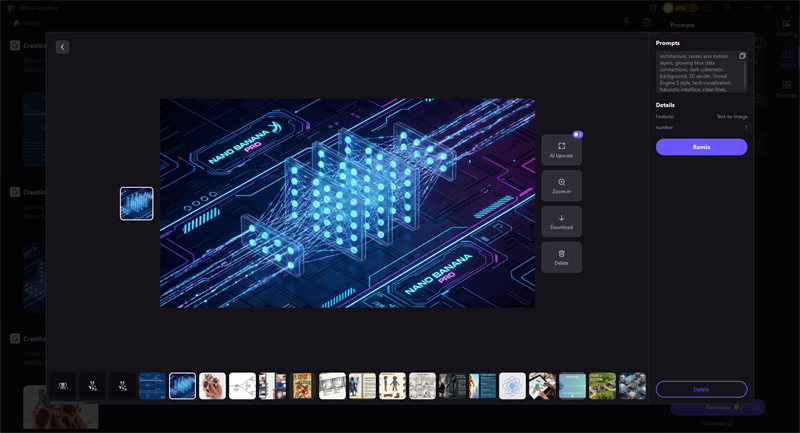Click the trash icon in background toolbar
The width and height of the screenshot is (800, 433).
click(x=647, y=22)
